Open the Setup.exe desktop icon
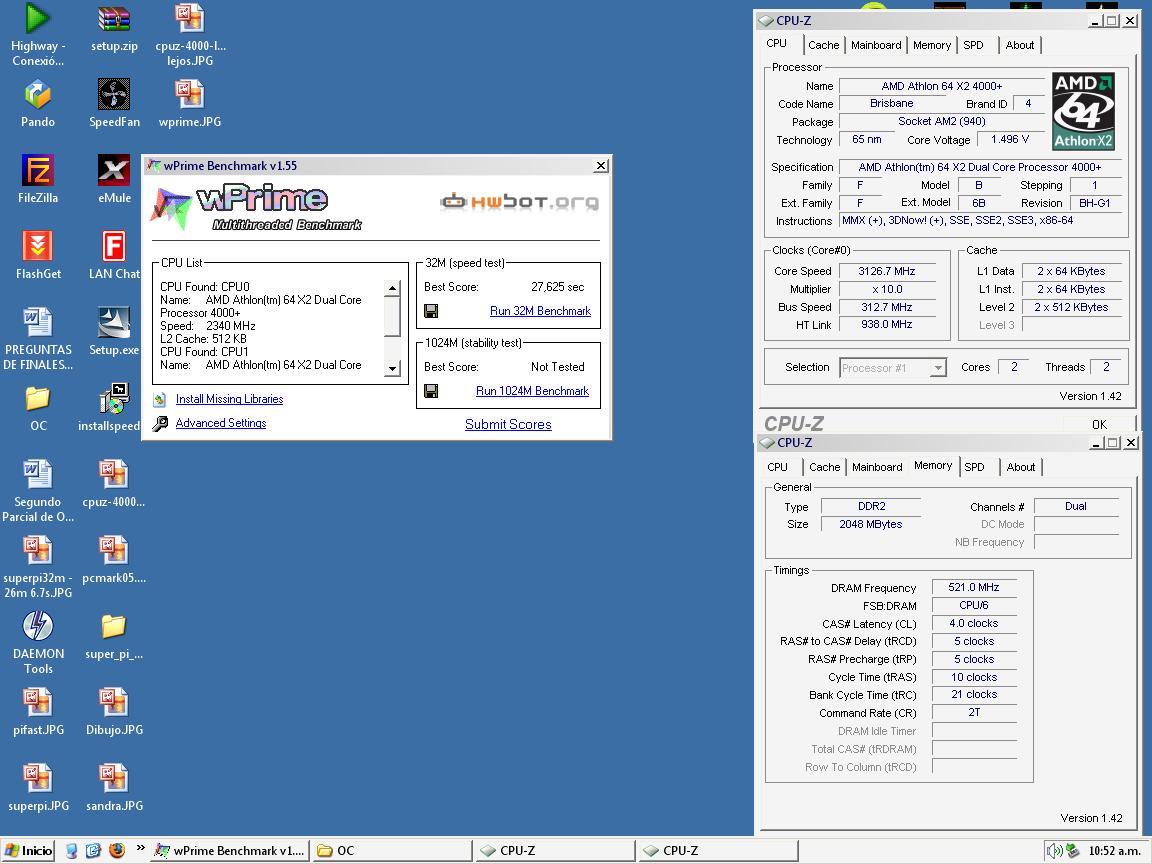Viewport: 1152px width, 864px height. click(x=114, y=331)
